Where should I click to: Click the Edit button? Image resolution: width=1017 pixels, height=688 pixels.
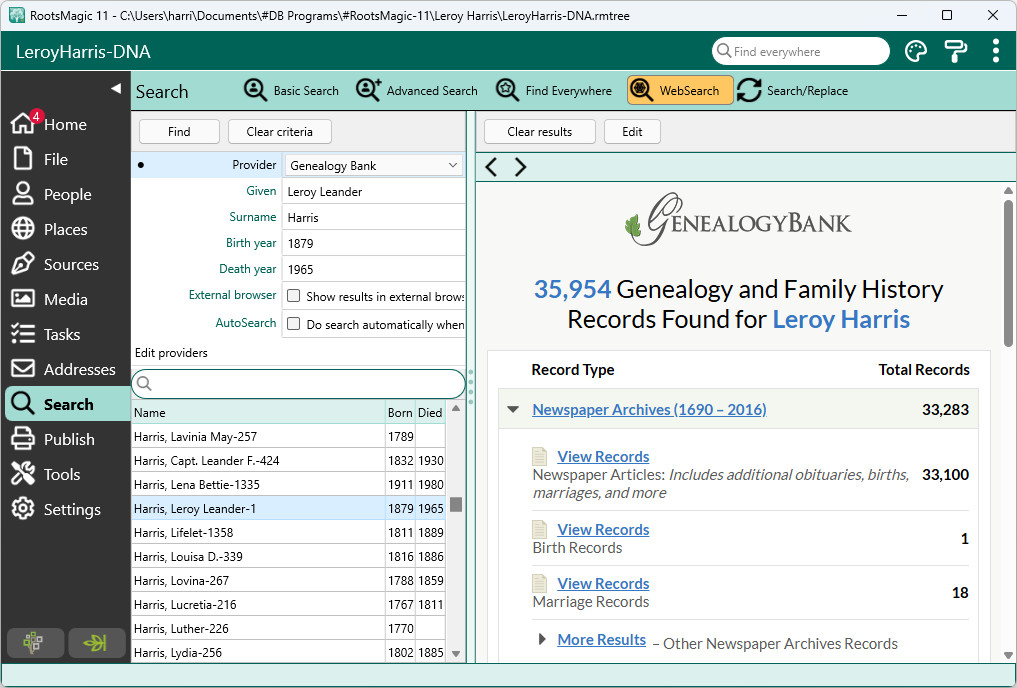coord(632,132)
